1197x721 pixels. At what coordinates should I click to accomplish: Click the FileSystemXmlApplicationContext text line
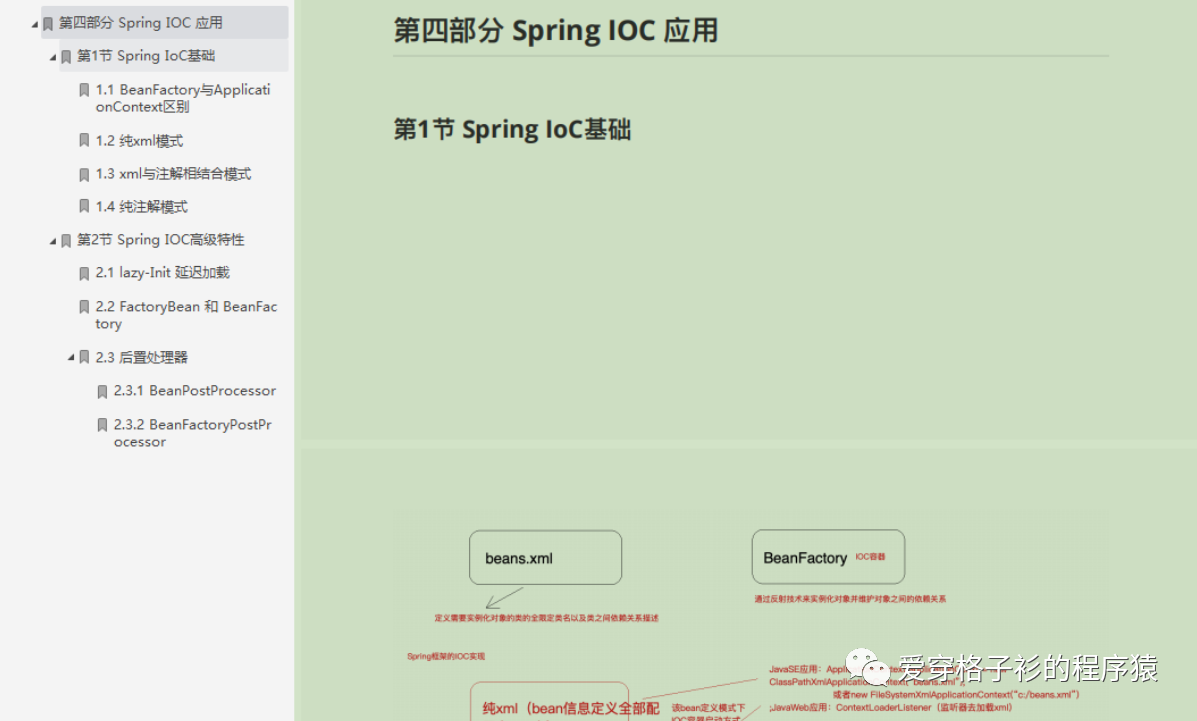click(x=956, y=695)
